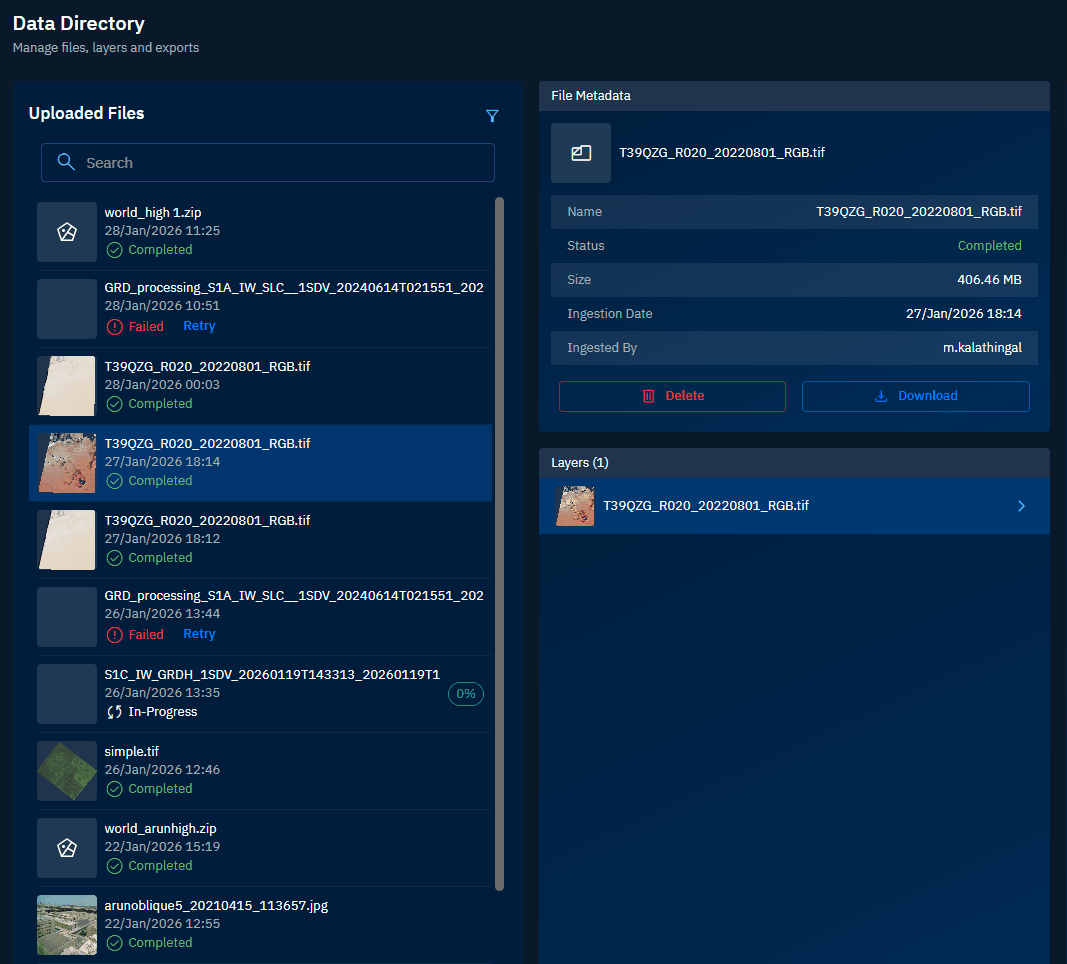Expand the layer chevron in Layers panel
The image size is (1067, 964).
tap(1021, 506)
